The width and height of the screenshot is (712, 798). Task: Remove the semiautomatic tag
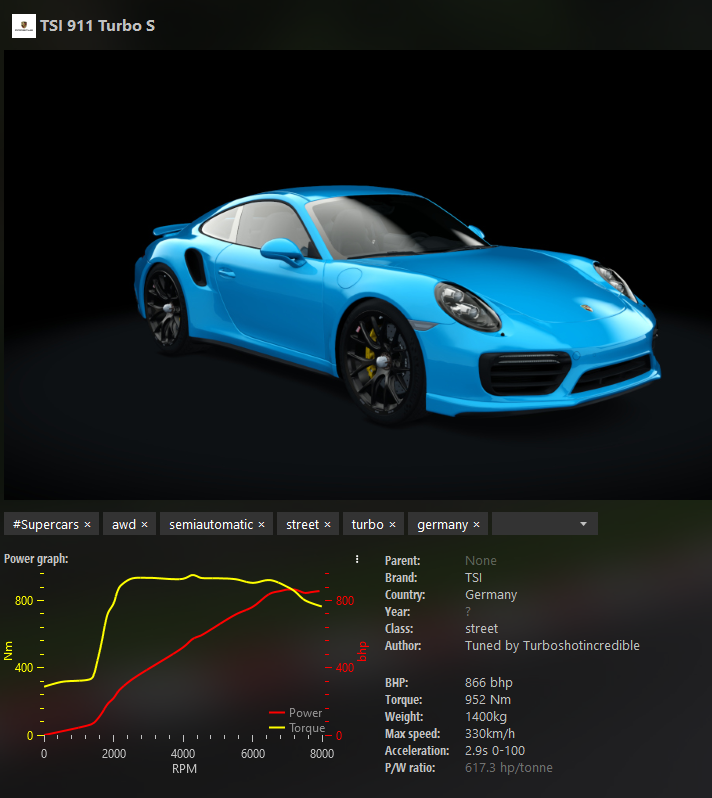point(262,525)
